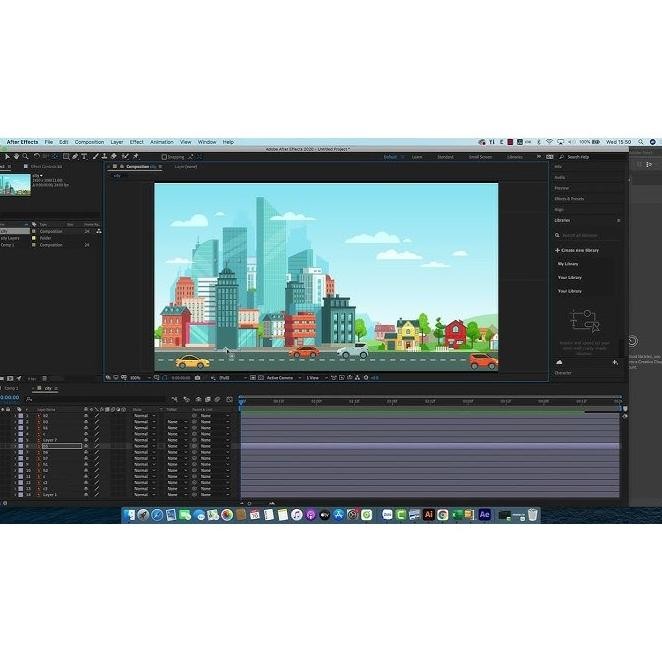Click the timeline timecode field

9,397
